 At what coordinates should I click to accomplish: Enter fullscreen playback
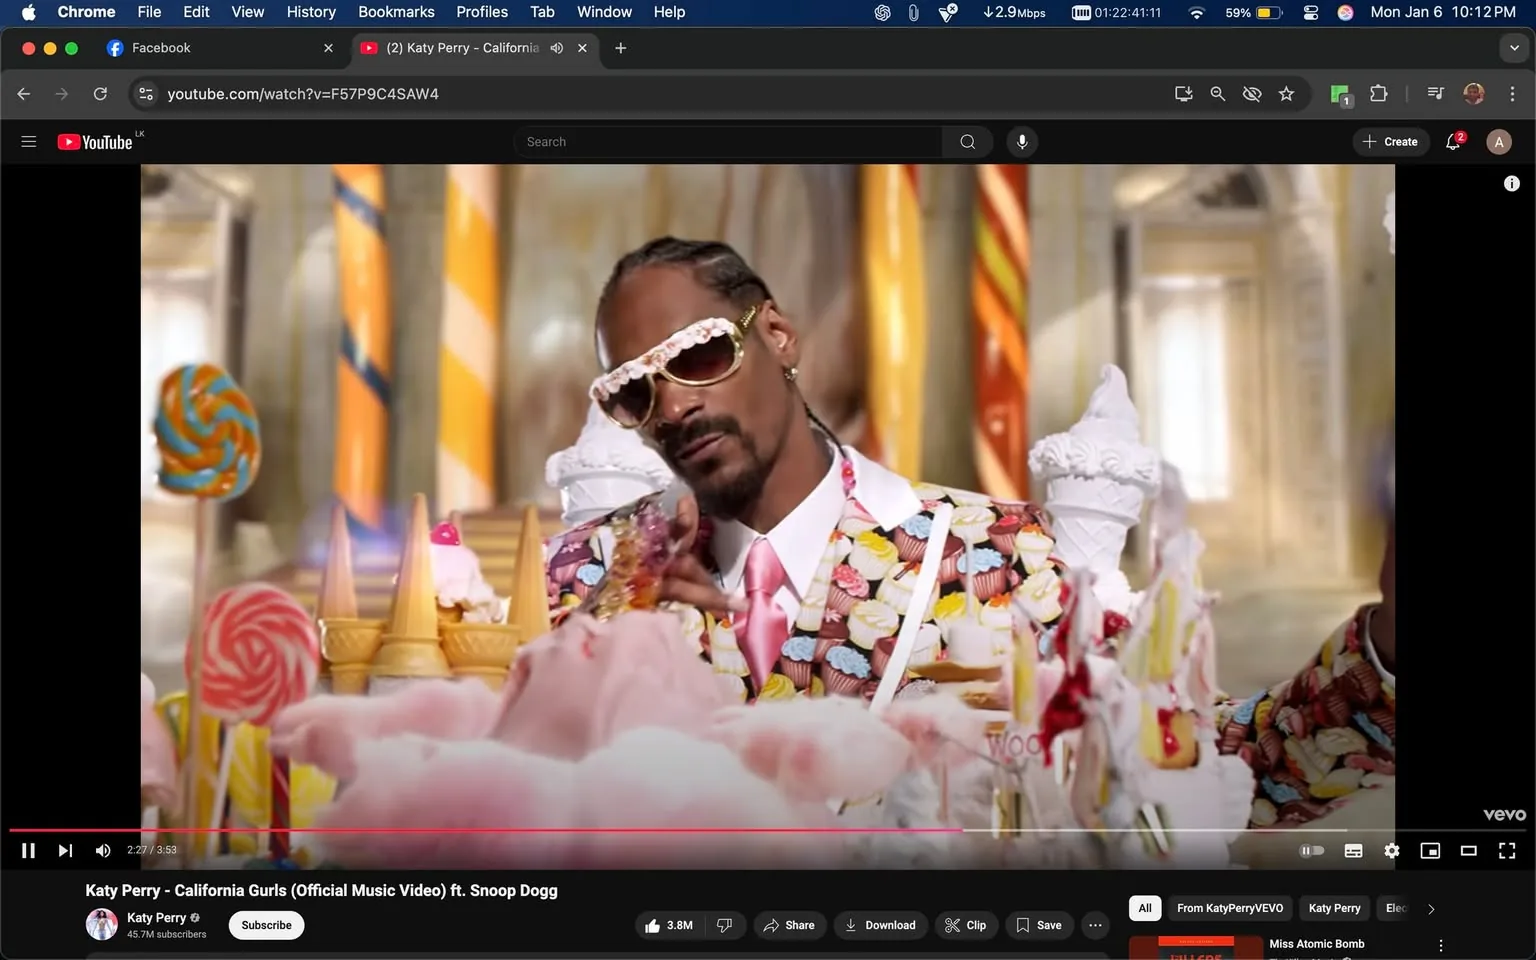pos(1506,850)
